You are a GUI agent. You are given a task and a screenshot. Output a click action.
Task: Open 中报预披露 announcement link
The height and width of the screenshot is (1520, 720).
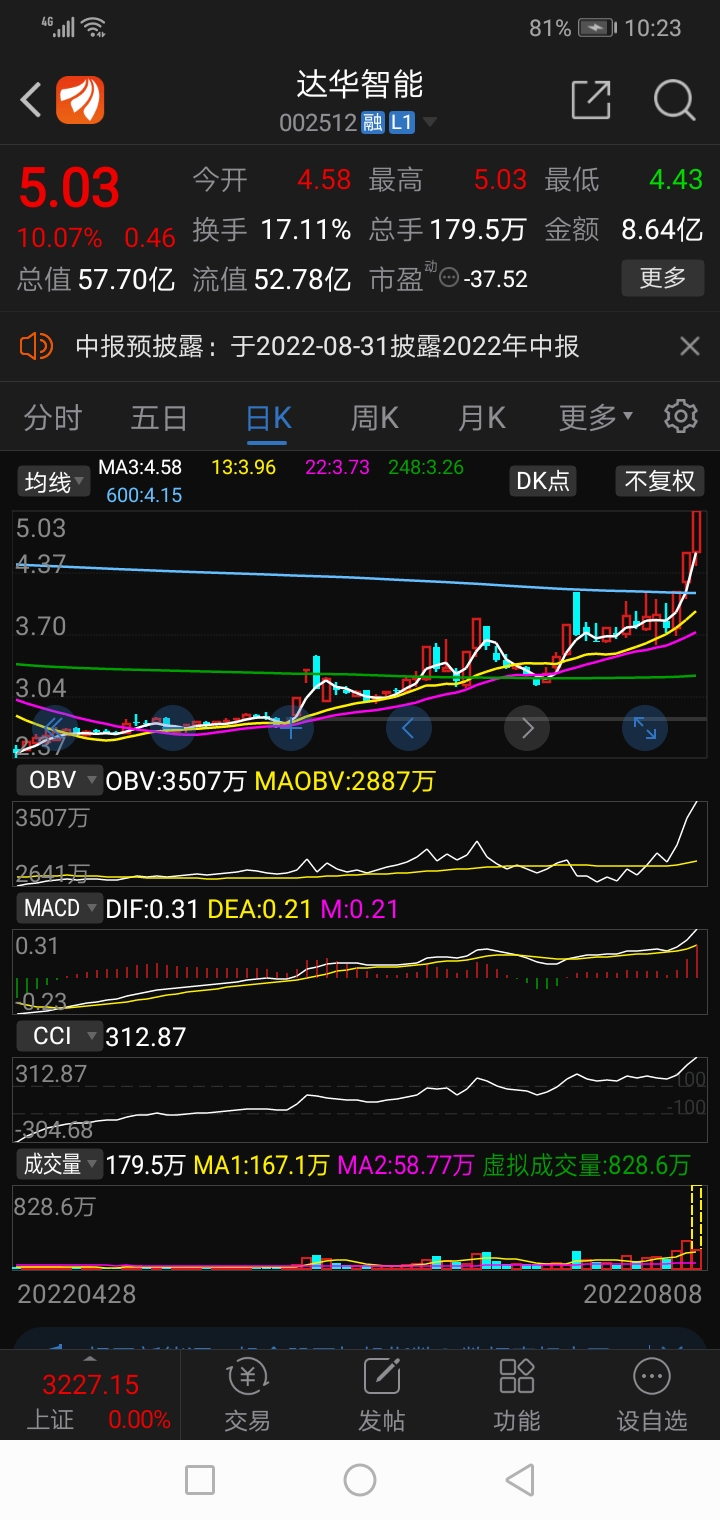coord(328,347)
